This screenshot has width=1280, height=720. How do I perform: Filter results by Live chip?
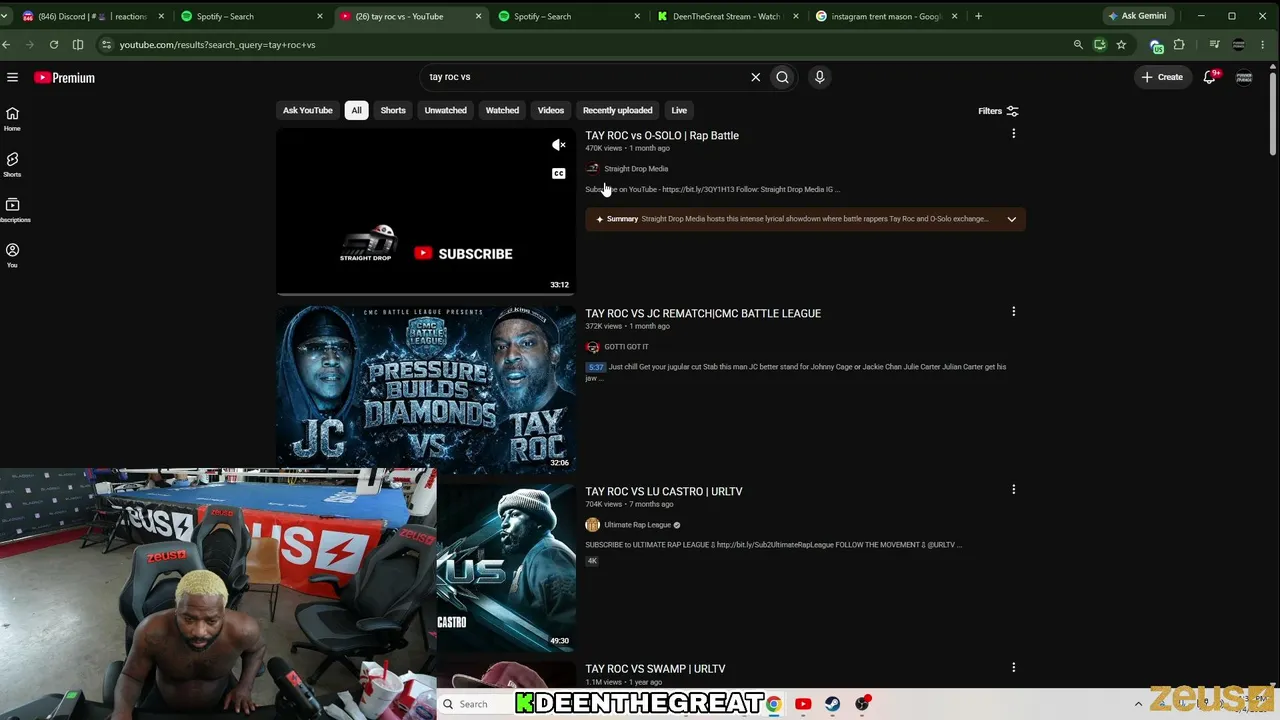679,110
